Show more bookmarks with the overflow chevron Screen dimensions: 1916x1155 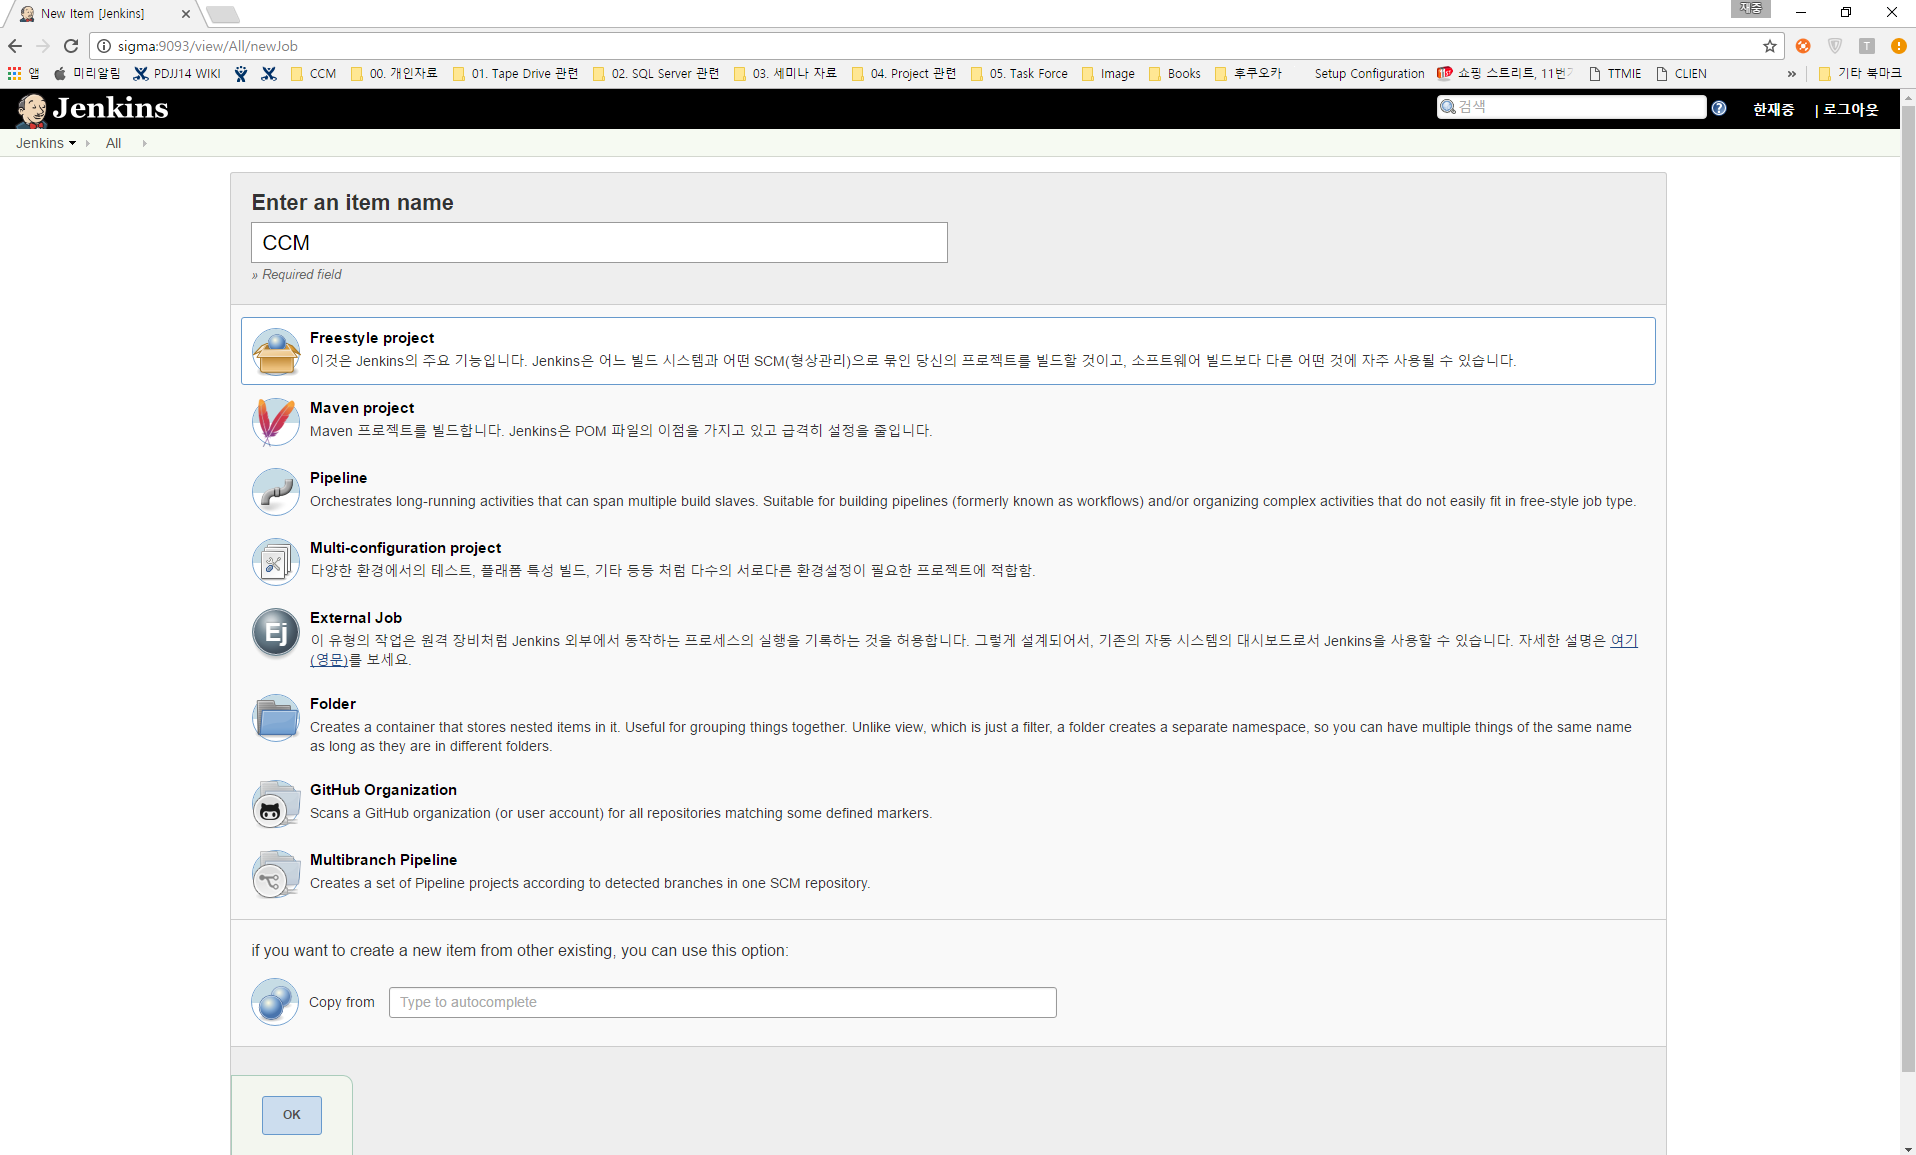click(x=1791, y=74)
